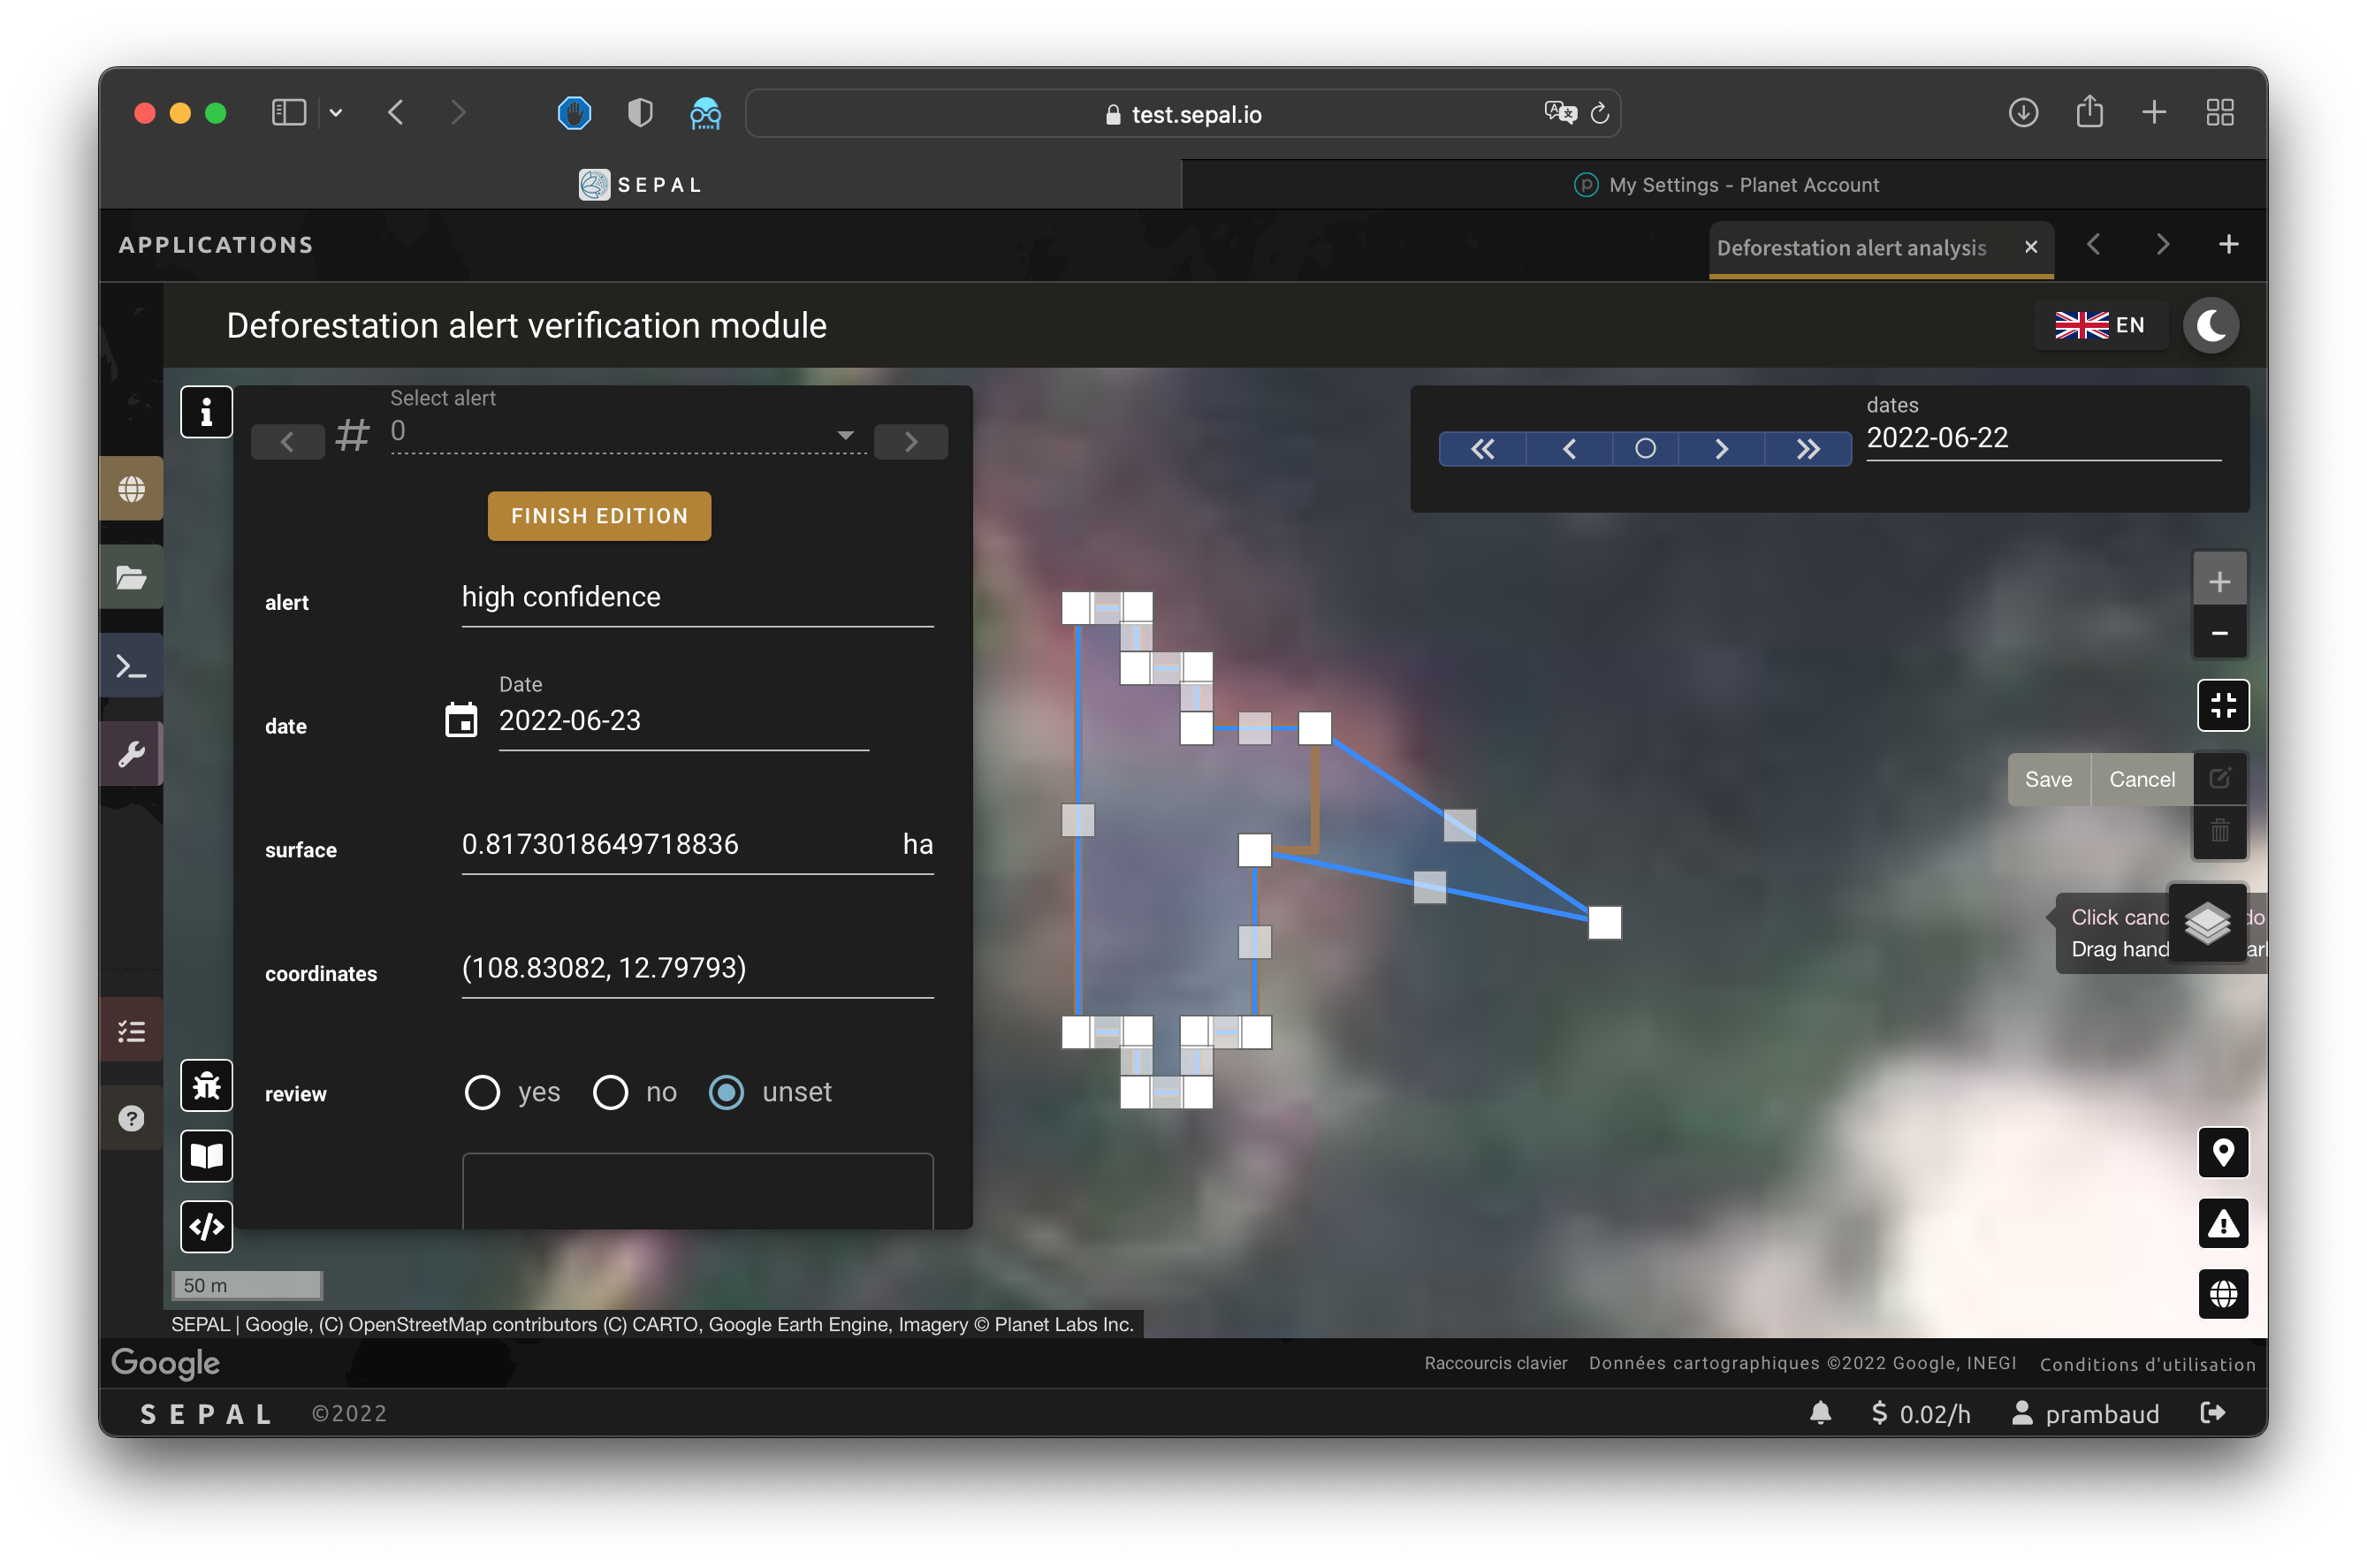Open the documentation book icon
Image resolution: width=2367 pixels, height=1568 pixels.
[x=206, y=1156]
